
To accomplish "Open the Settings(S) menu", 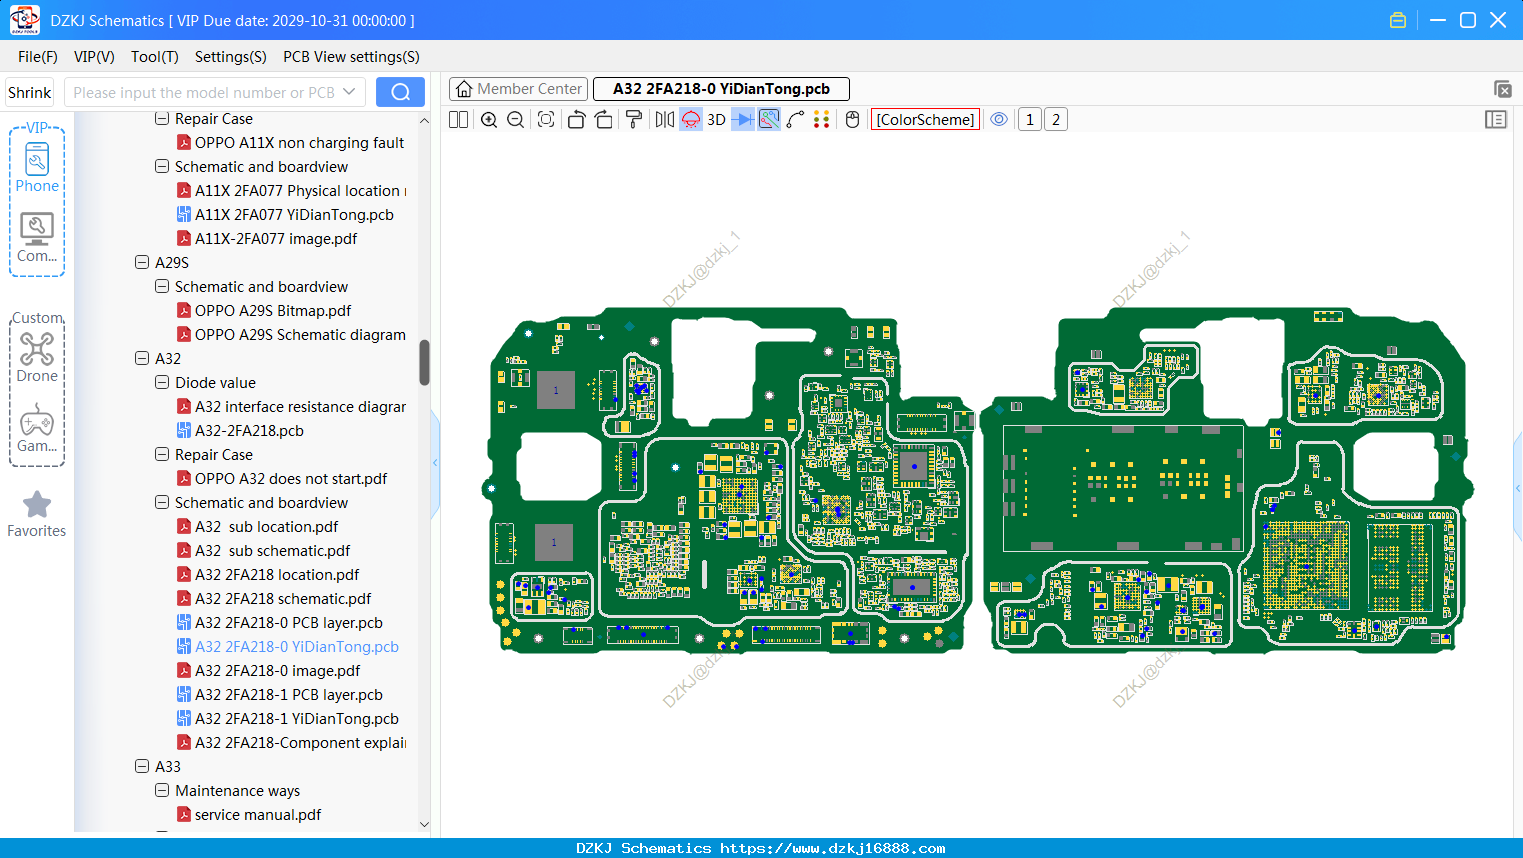I will [231, 57].
